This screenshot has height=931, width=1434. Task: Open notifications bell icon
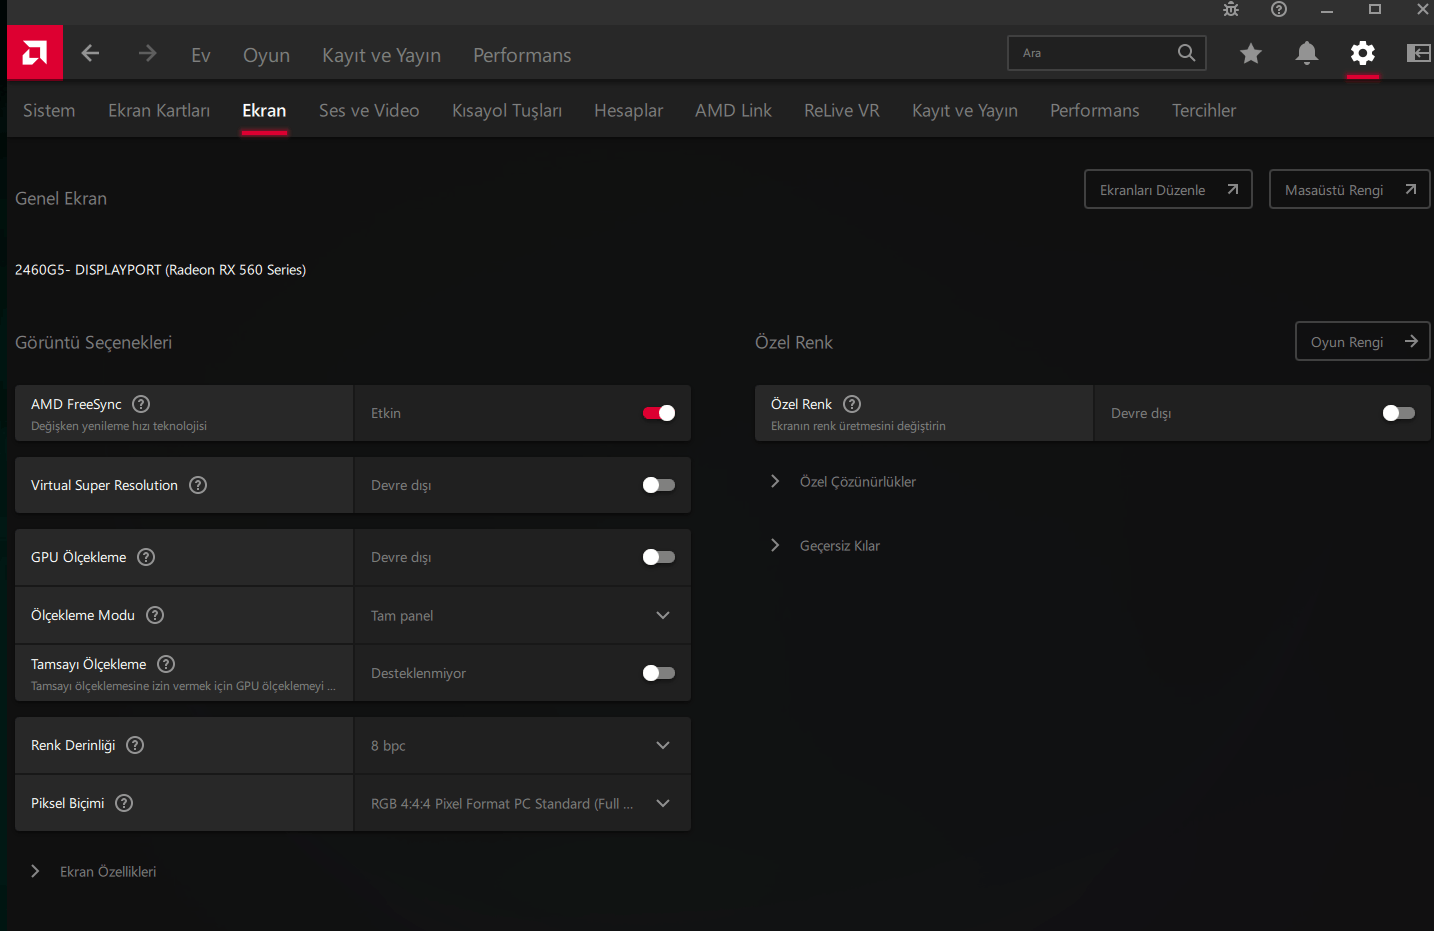(x=1306, y=54)
